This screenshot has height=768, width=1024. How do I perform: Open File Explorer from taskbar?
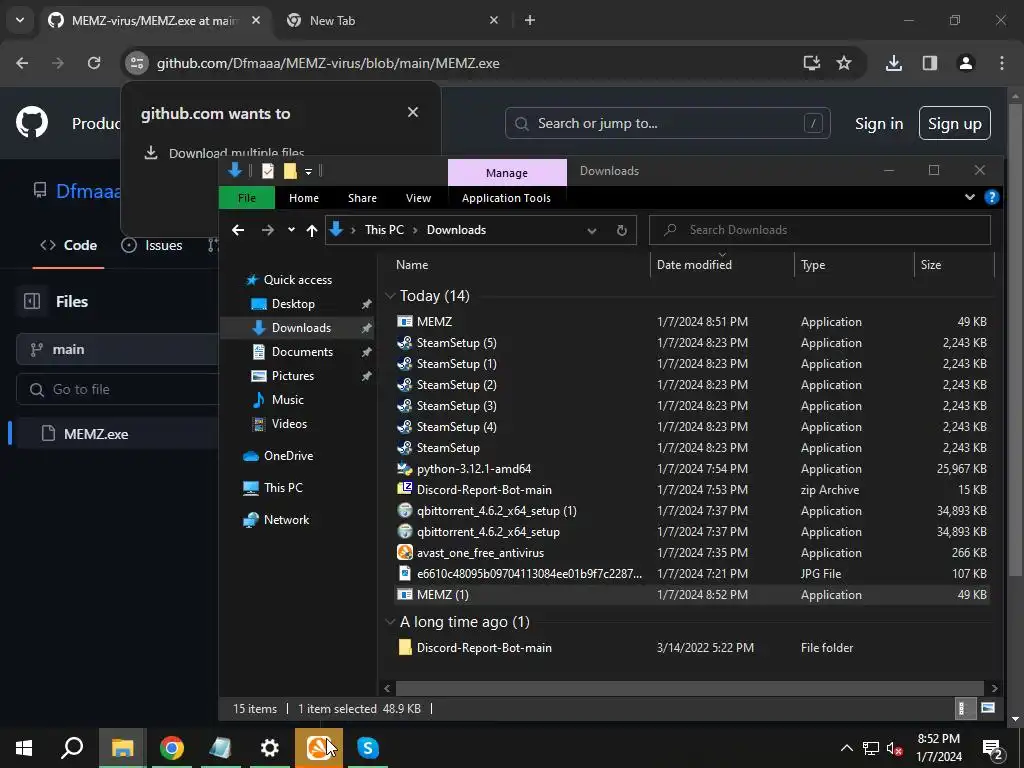point(122,748)
